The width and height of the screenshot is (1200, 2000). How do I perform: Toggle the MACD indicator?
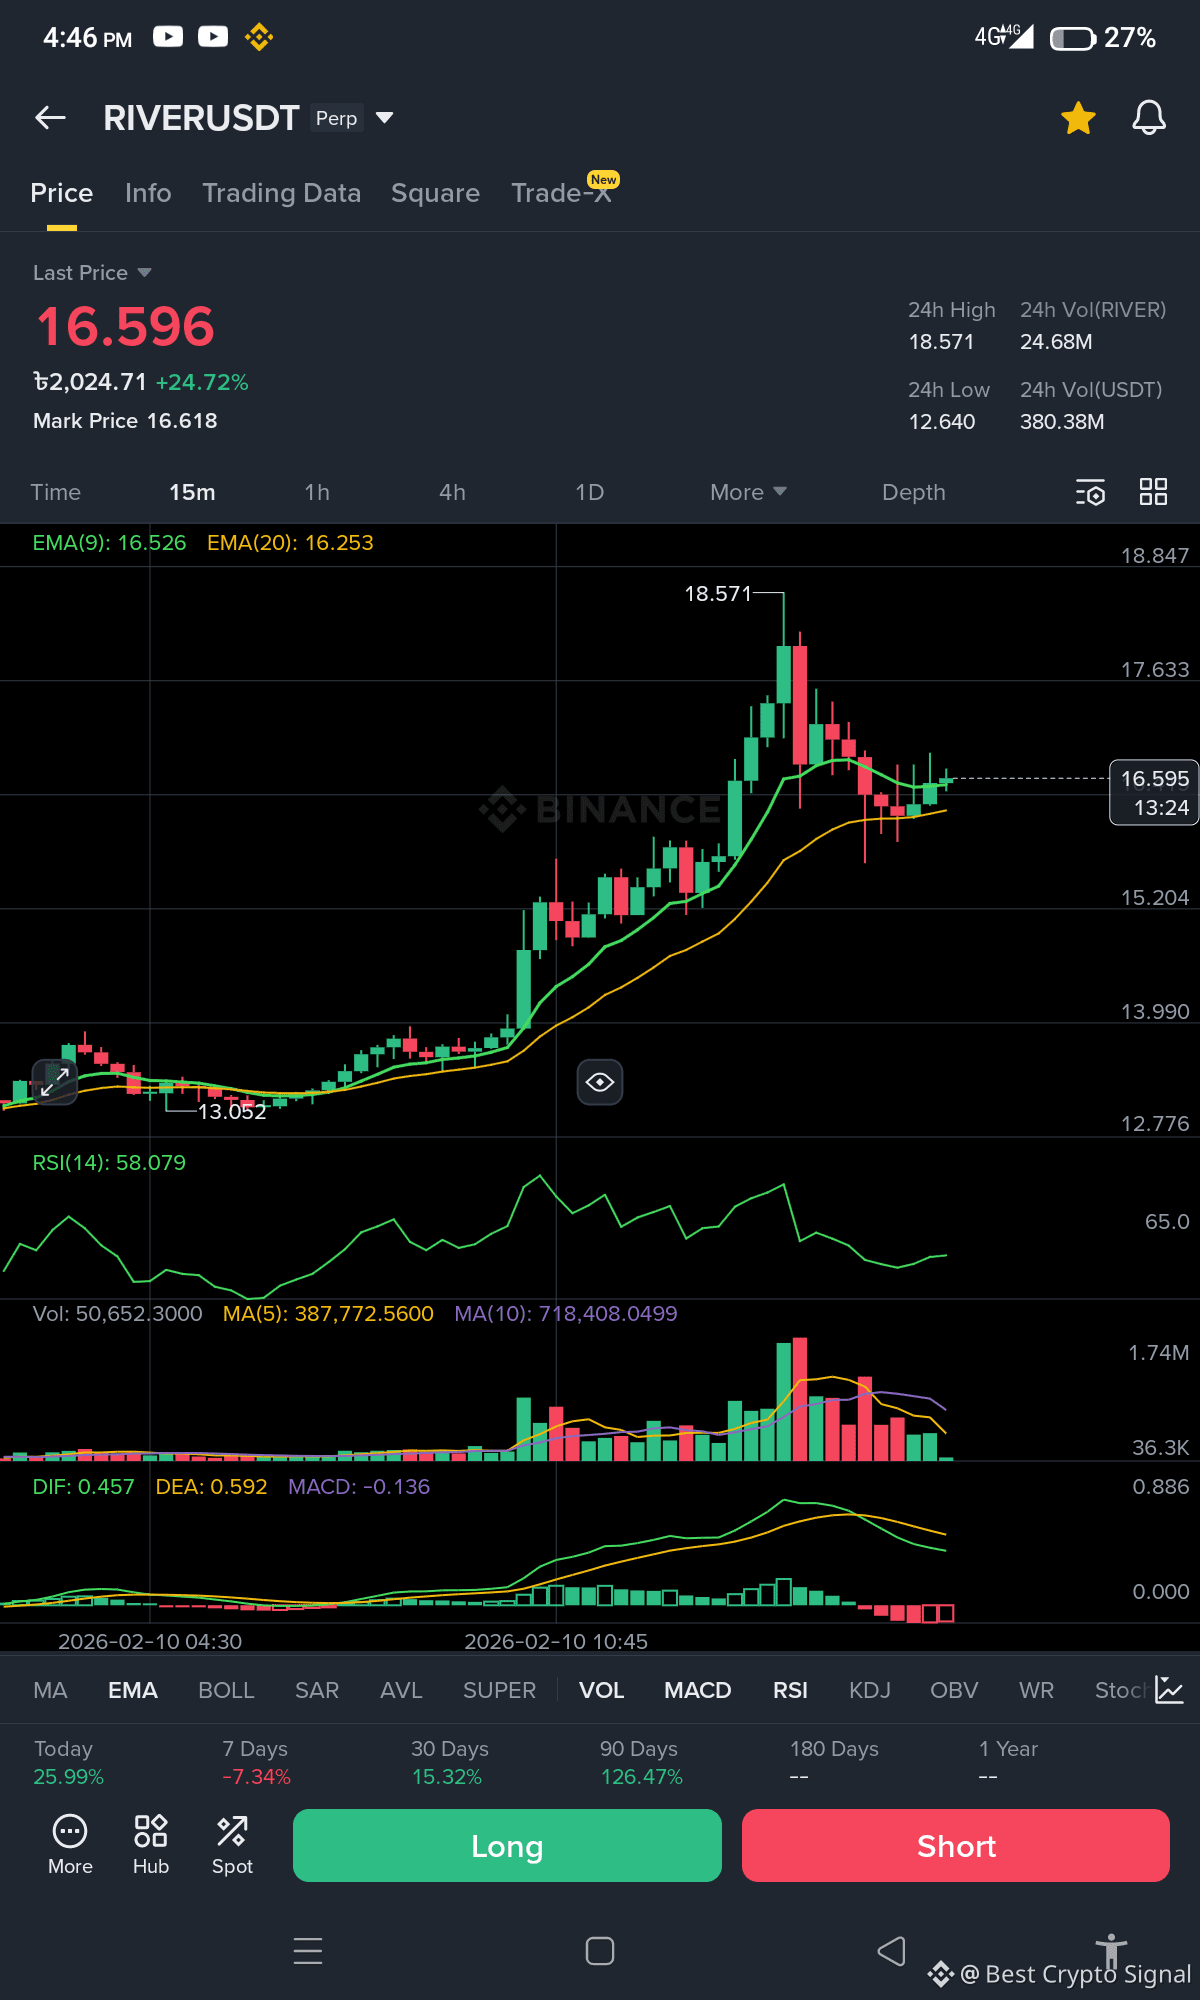point(698,1690)
